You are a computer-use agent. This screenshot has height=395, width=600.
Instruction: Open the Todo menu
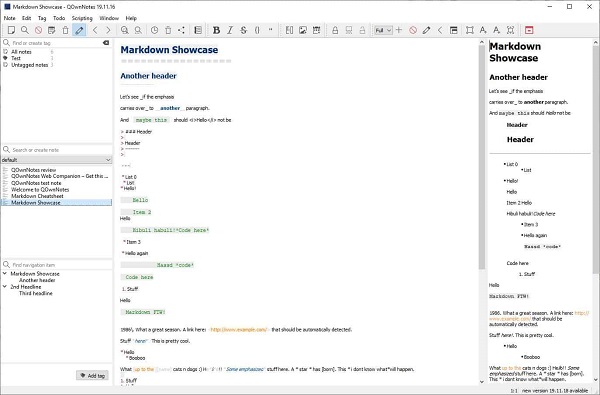(59, 18)
